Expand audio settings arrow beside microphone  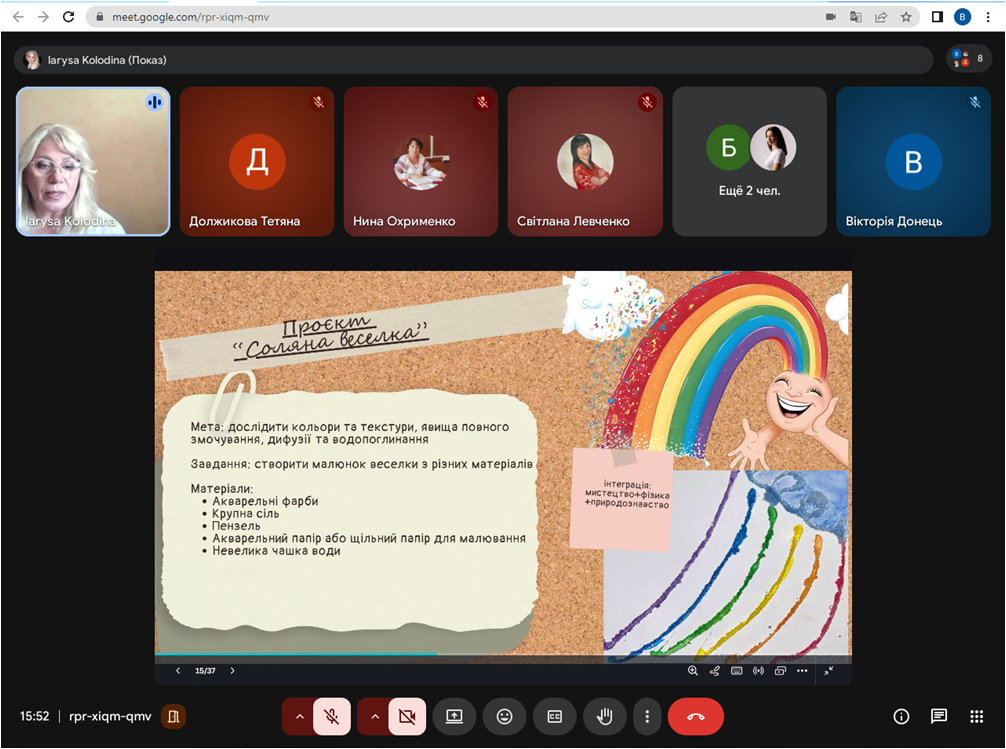(x=298, y=716)
